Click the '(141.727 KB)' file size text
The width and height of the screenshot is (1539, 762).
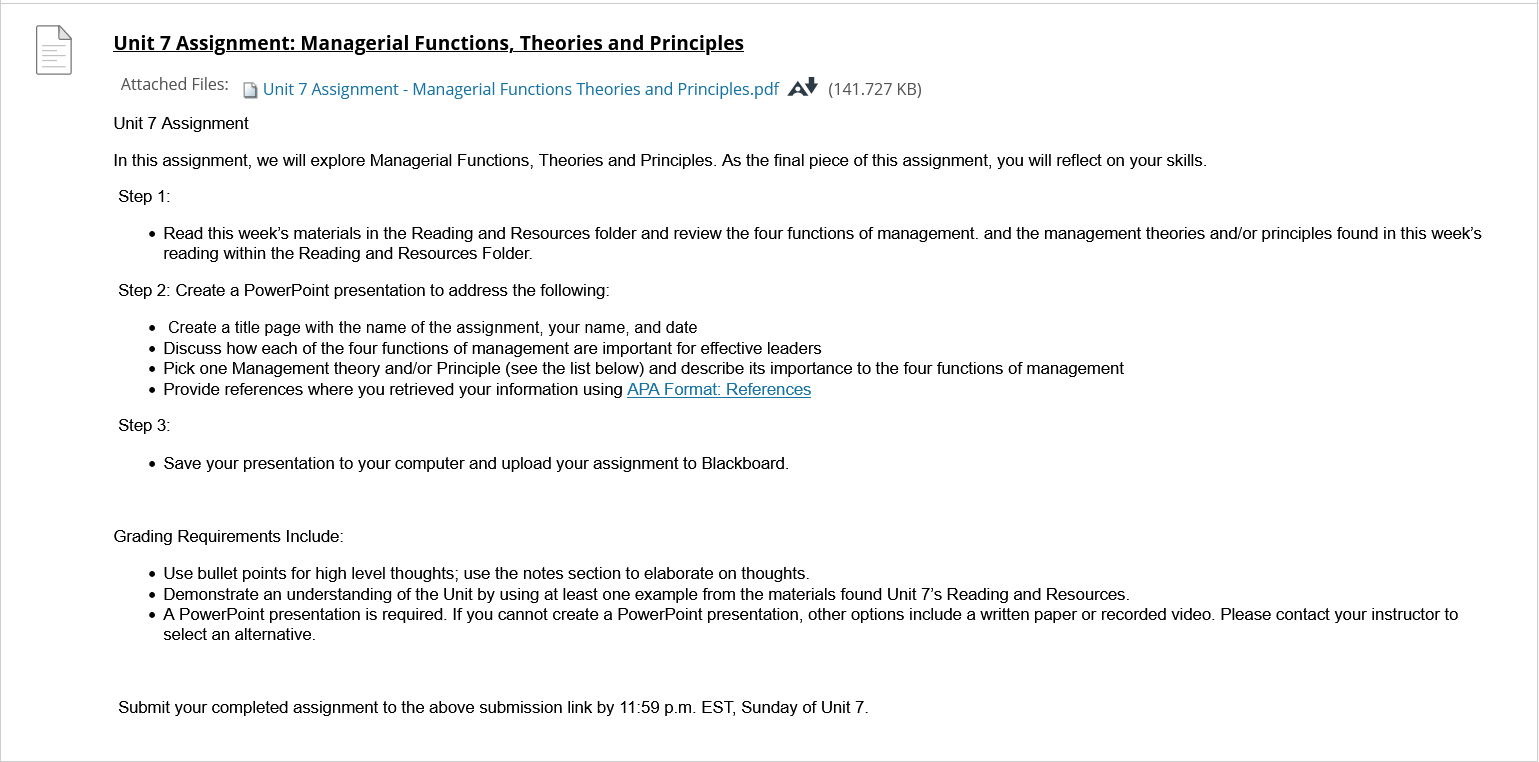point(875,89)
